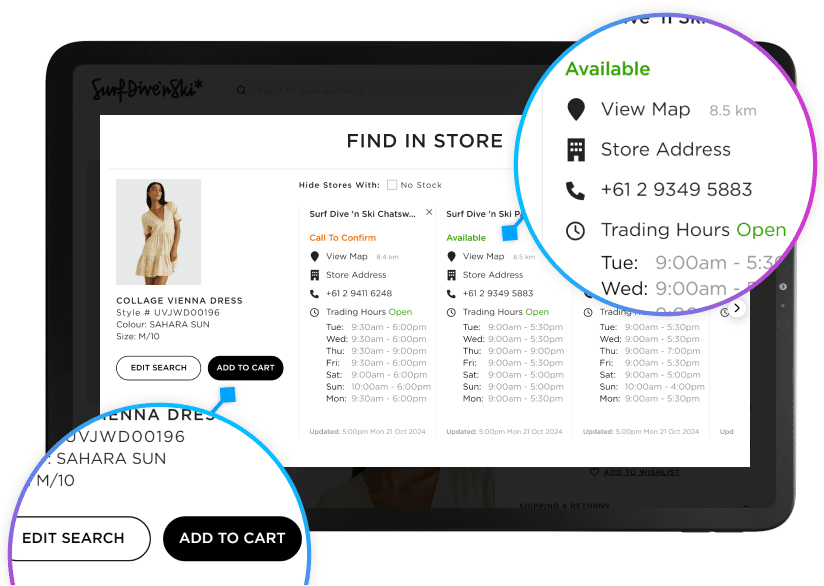This screenshot has width=824, height=586.
Task: Collapse the Shipping & Returns section behind the modal
Action: [746, 506]
